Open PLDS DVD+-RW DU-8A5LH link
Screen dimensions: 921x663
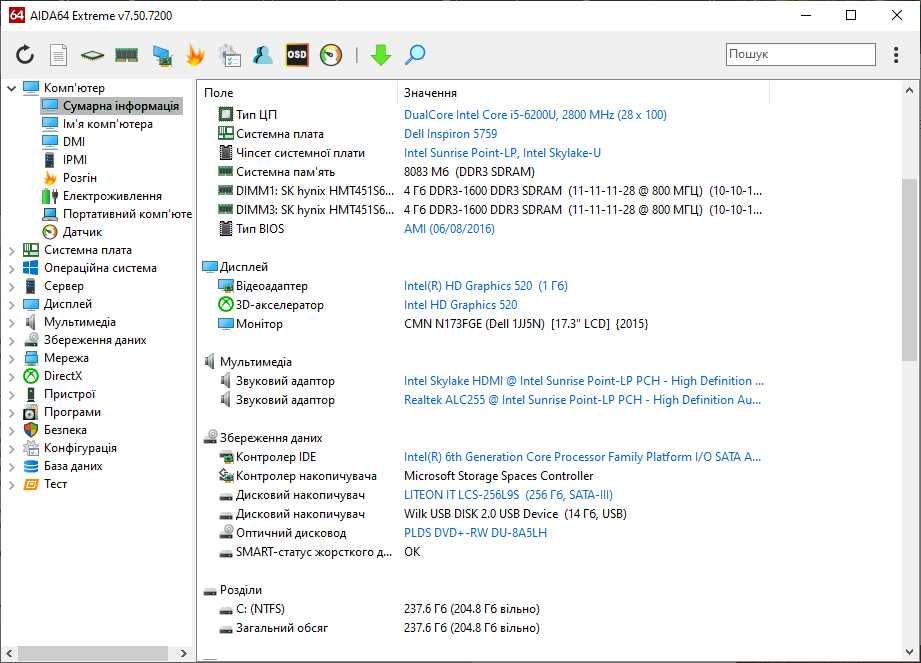[475, 533]
